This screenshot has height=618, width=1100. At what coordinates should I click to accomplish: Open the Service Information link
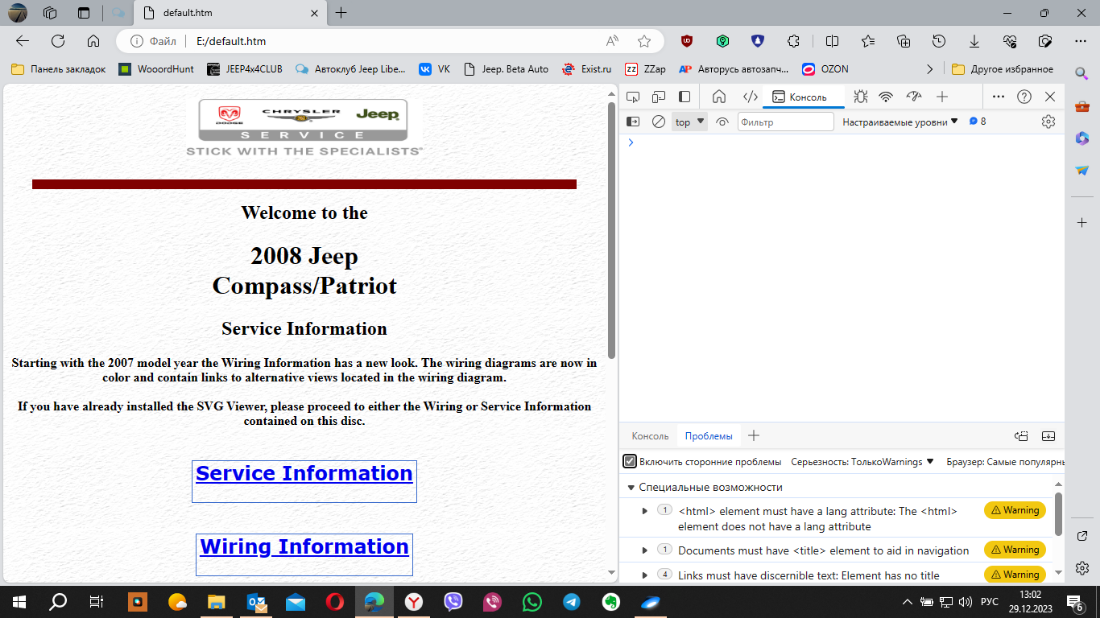click(x=304, y=474)
